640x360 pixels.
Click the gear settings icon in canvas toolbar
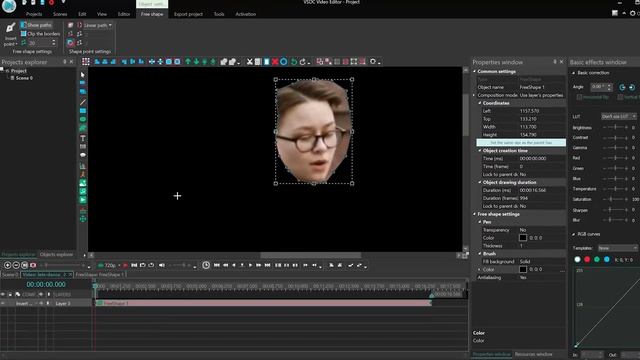(373, 62)
